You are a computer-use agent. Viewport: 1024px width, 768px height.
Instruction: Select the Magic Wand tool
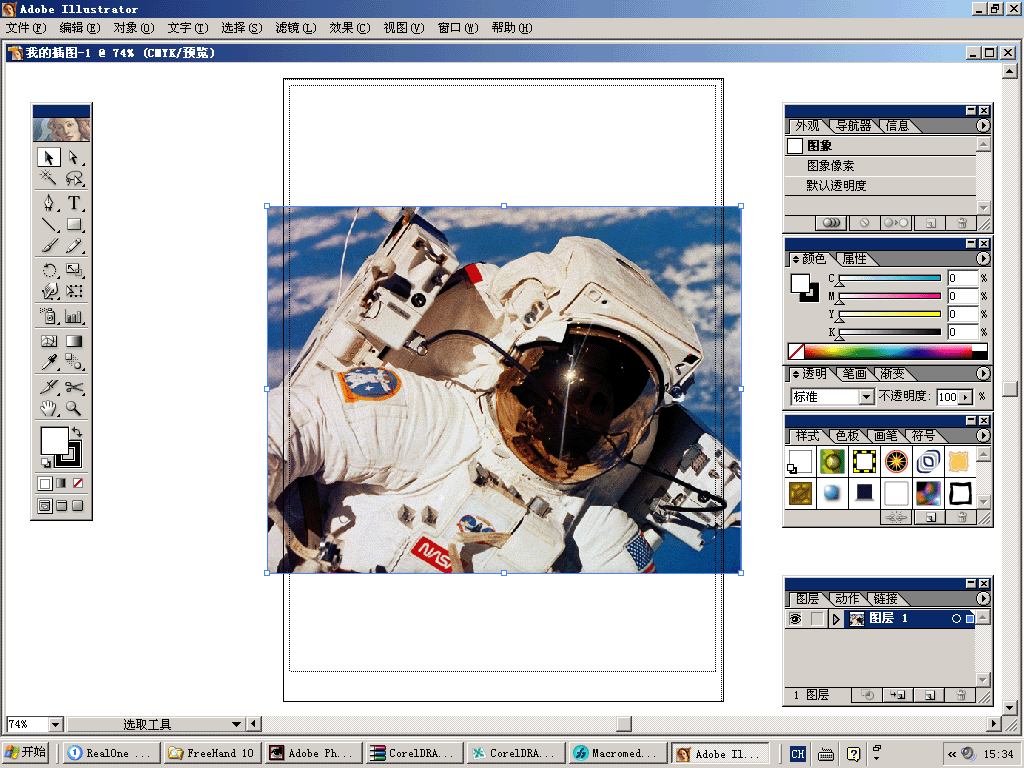point(48,178)
